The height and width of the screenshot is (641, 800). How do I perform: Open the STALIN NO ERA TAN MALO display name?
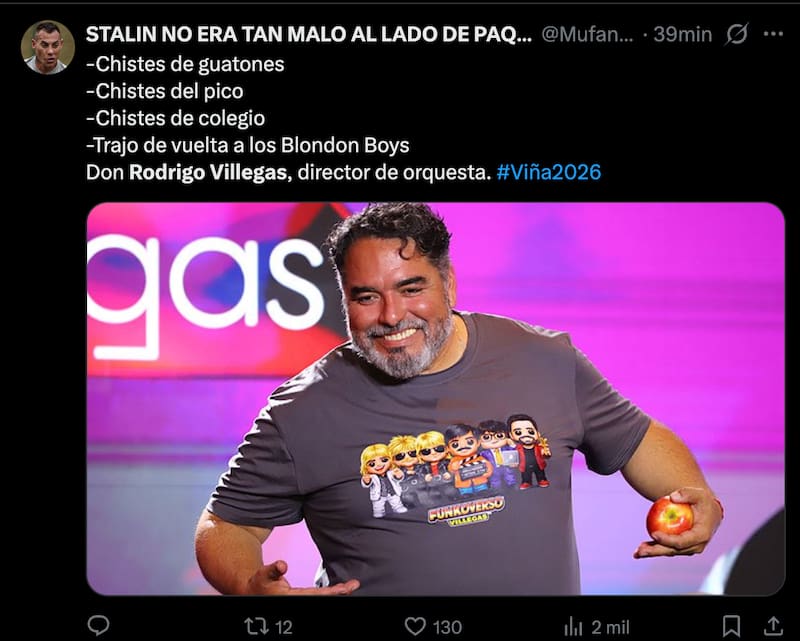pyautogui.click(x=309, y=34)
